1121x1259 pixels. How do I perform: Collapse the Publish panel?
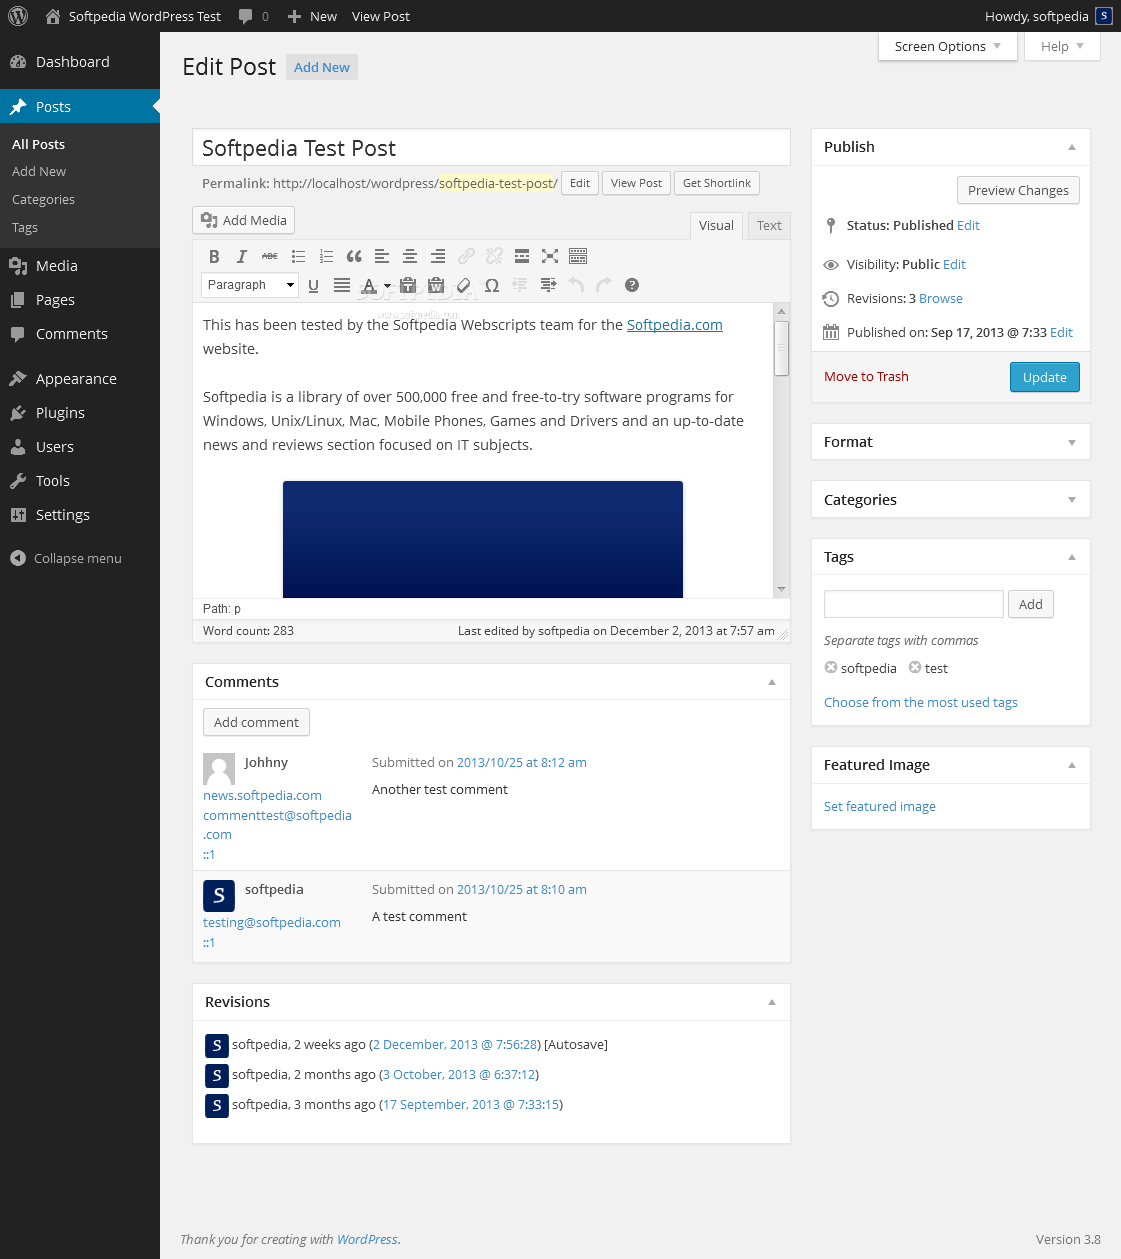pyautogui.click(x=1072, y=147)
